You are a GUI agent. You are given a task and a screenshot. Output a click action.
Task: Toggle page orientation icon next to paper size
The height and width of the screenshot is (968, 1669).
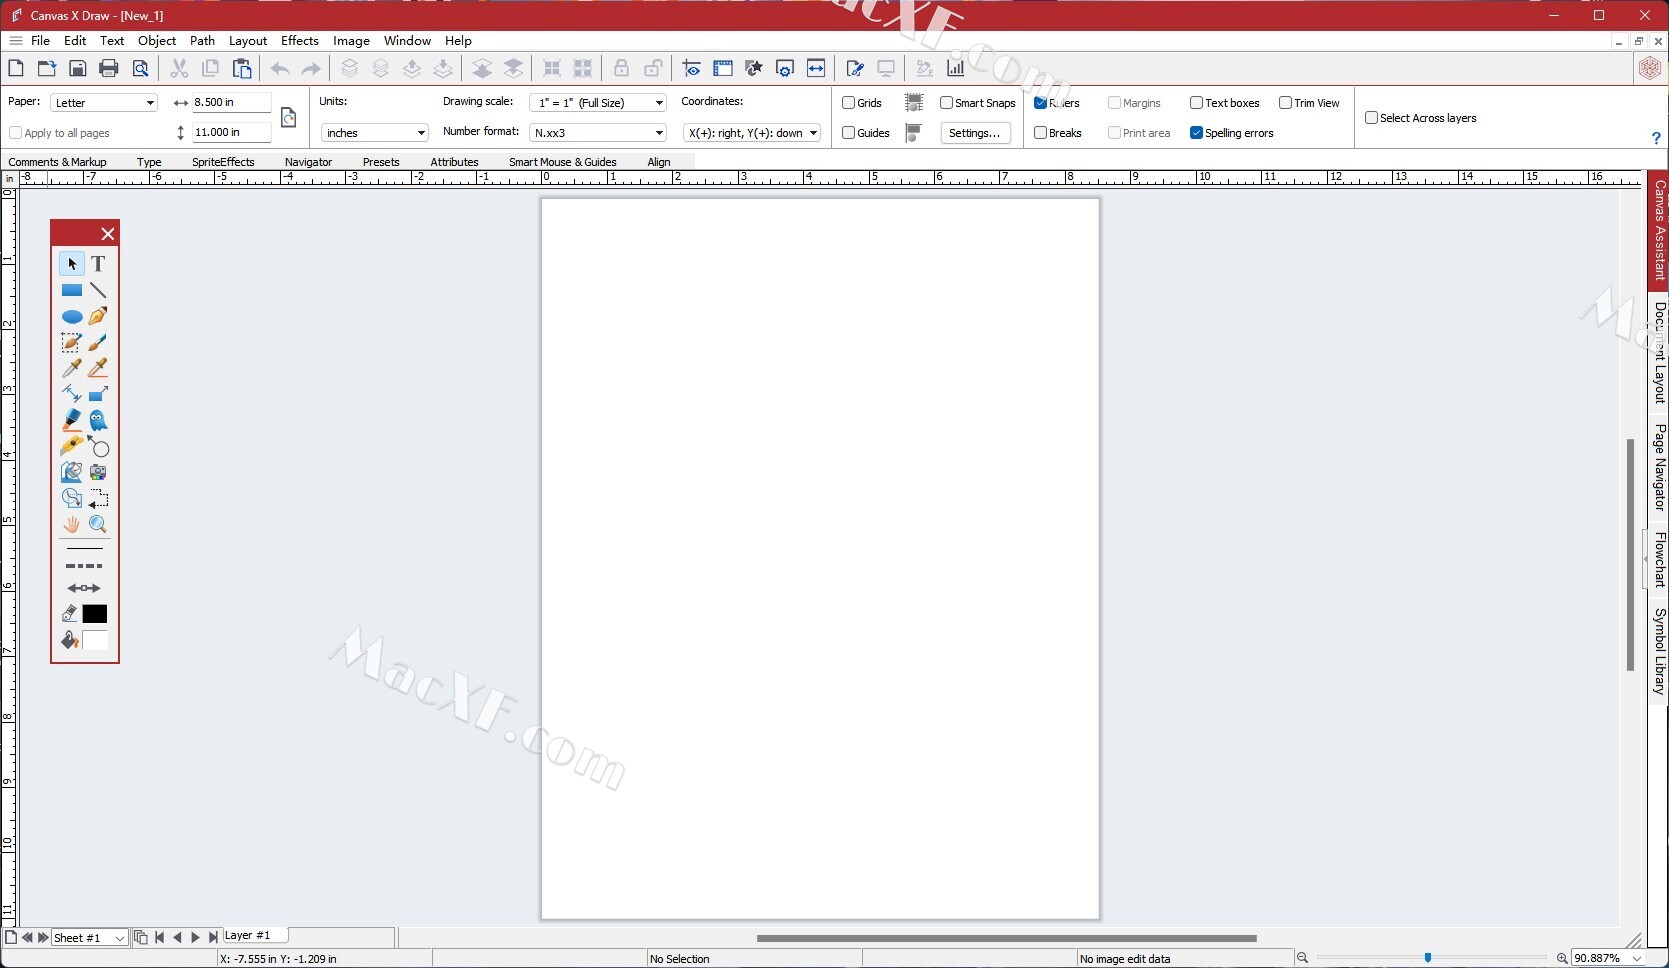(289, 118)
